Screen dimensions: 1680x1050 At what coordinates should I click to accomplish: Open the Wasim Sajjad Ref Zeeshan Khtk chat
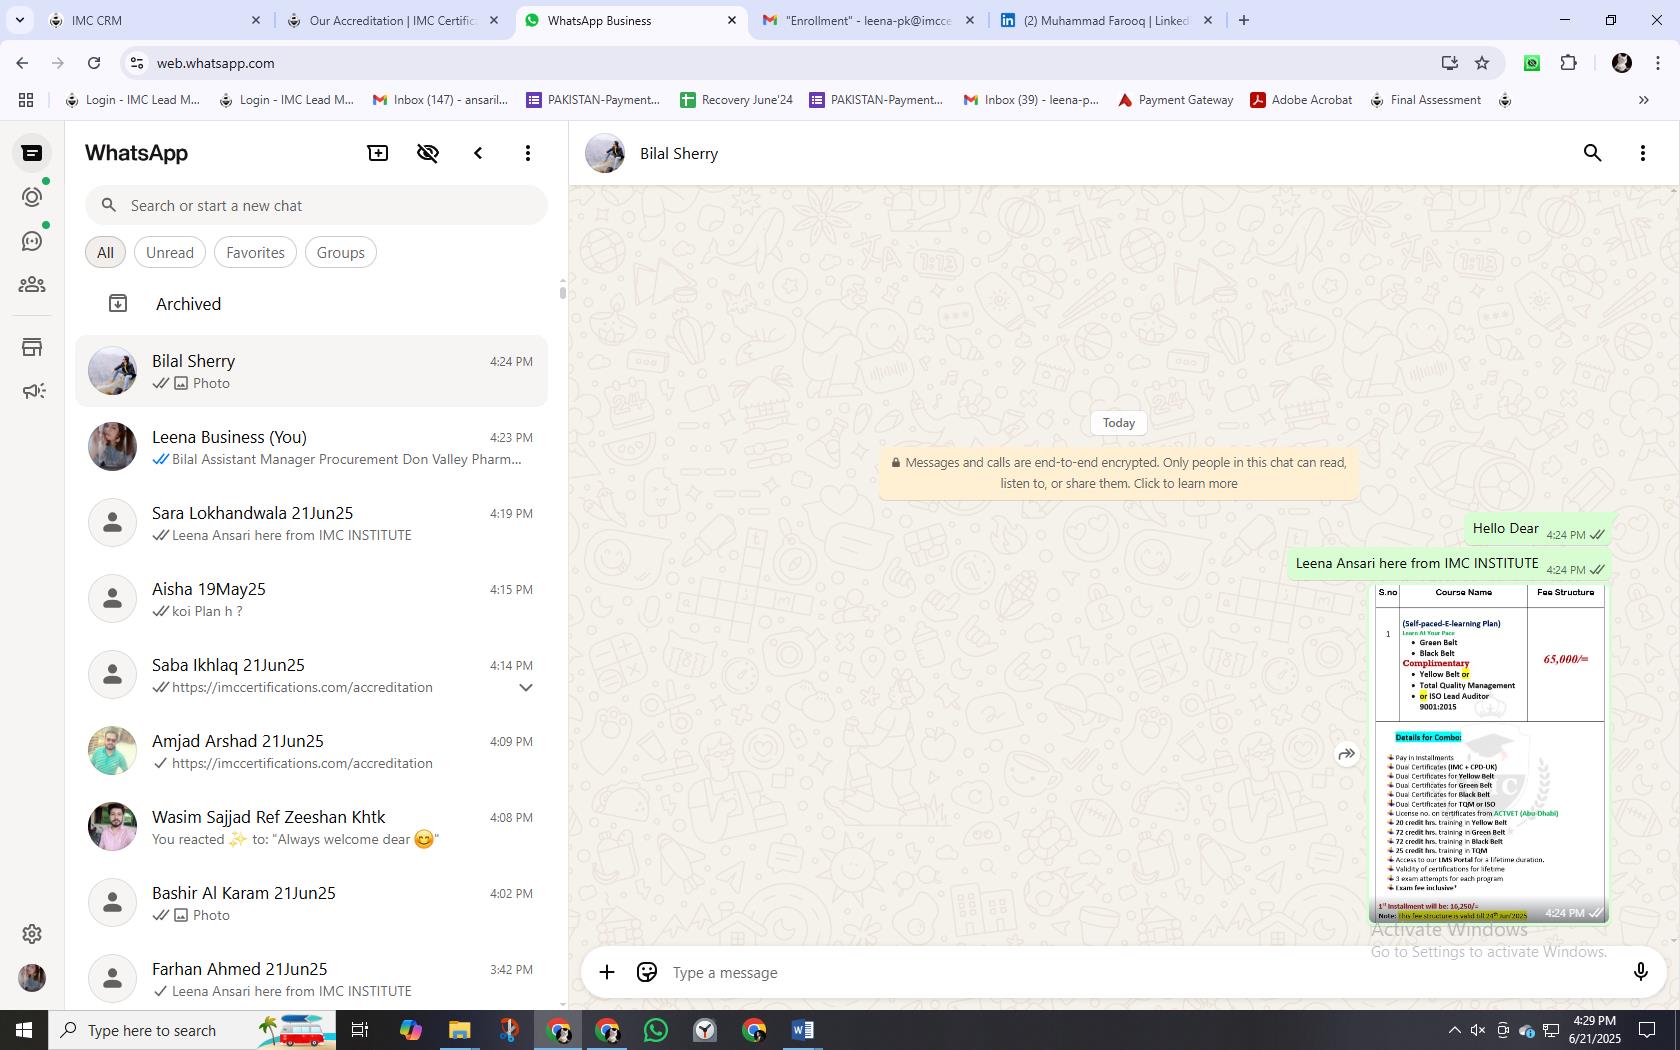coord(311,827)
